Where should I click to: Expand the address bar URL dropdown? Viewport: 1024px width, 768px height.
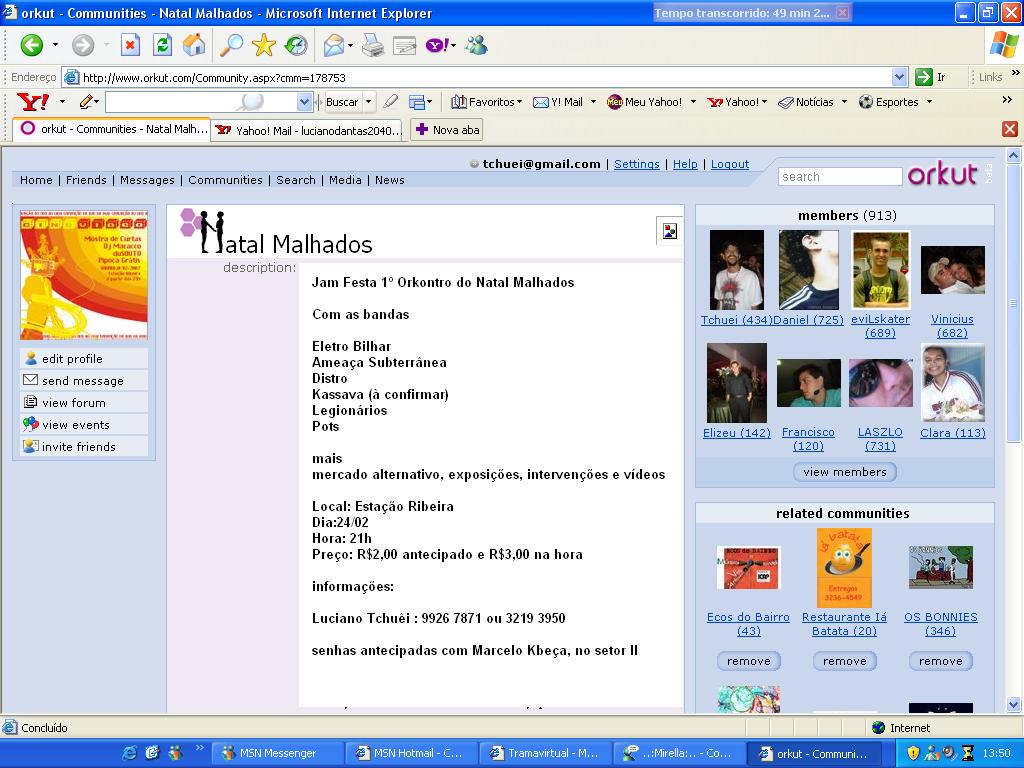[899, 77]
